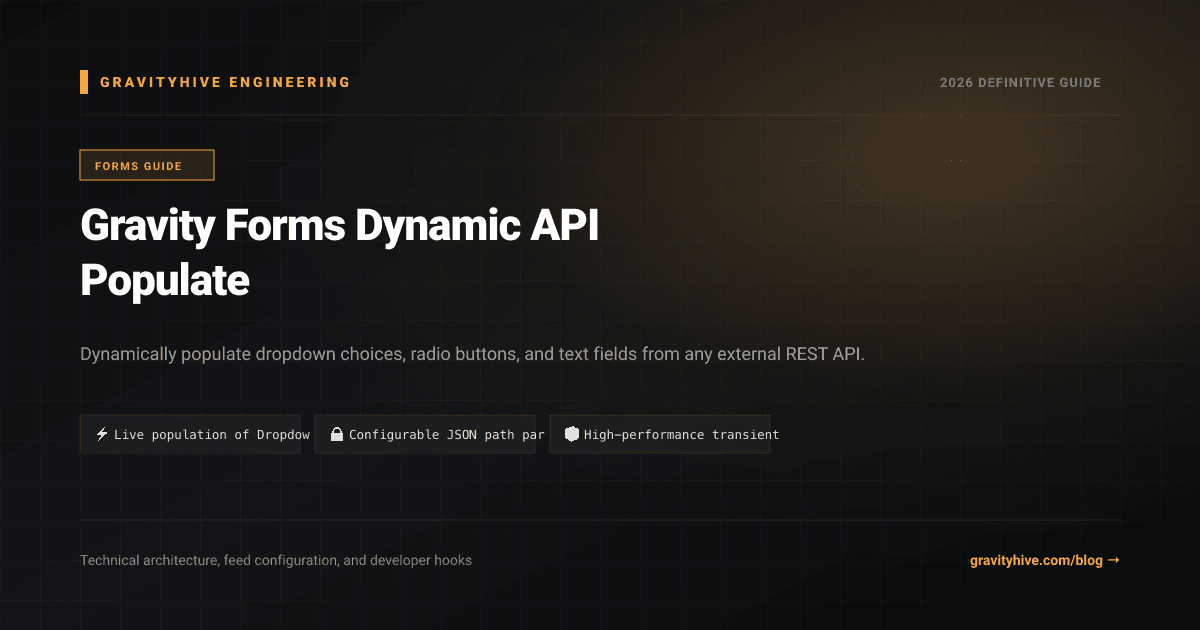
Task: Click the lightning bolt icon in the Live population chip
Action: (x=101, y=434)
